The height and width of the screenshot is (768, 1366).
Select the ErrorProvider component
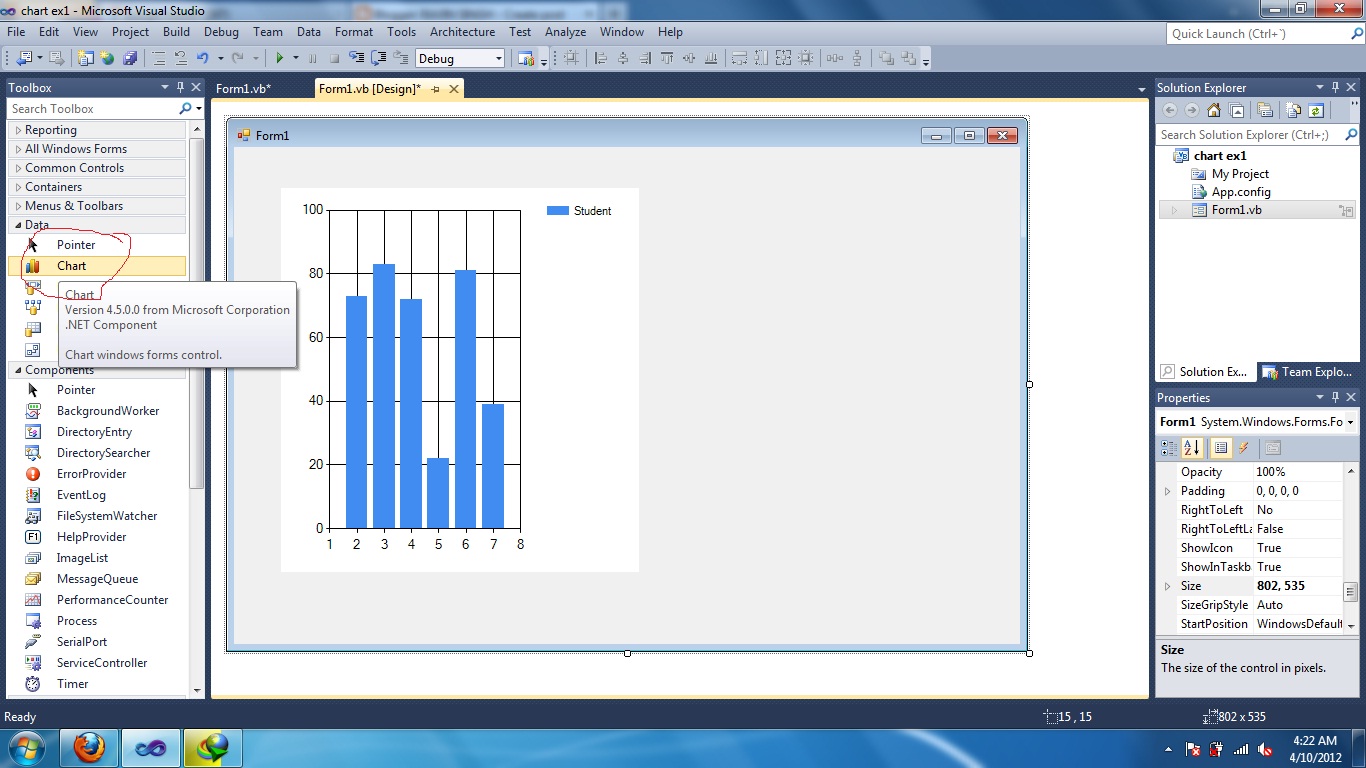pyautogui.click(x=97, y=474)
